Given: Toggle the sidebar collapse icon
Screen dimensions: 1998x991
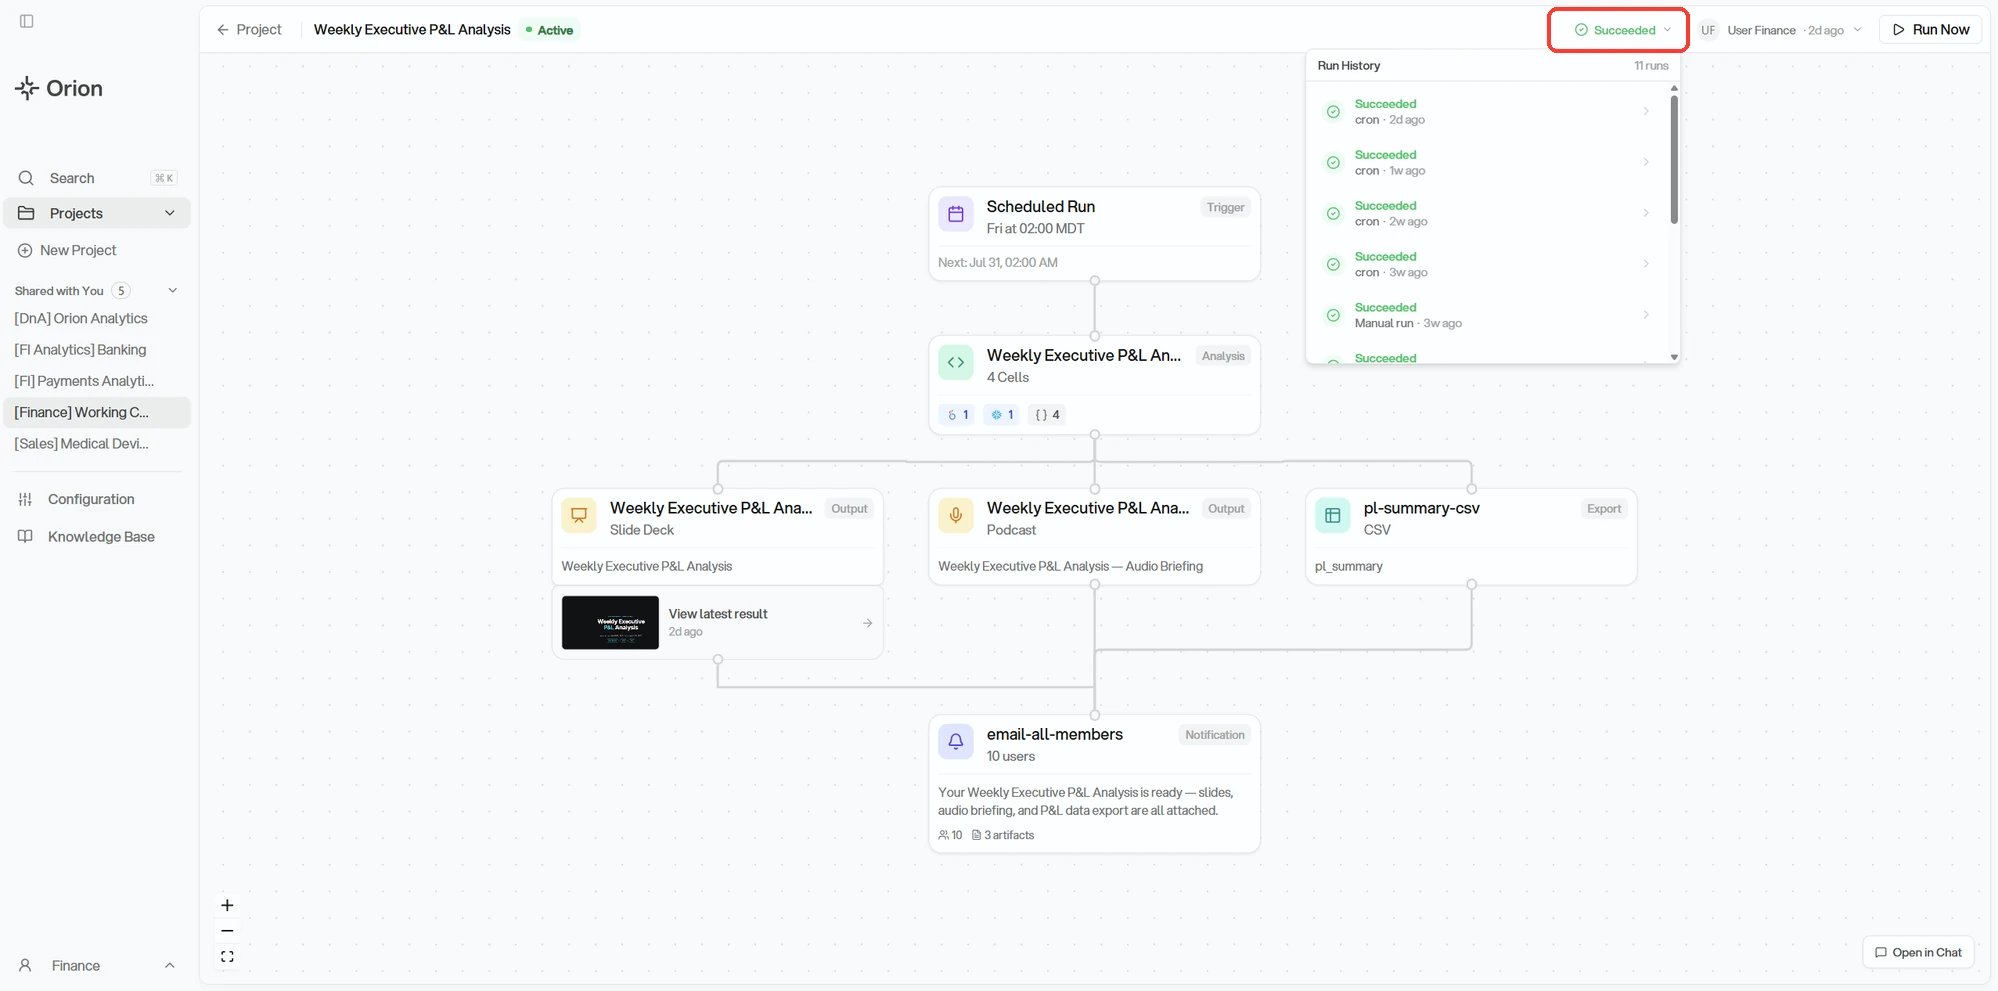Looking at the screenshot, I should (27, 21).
